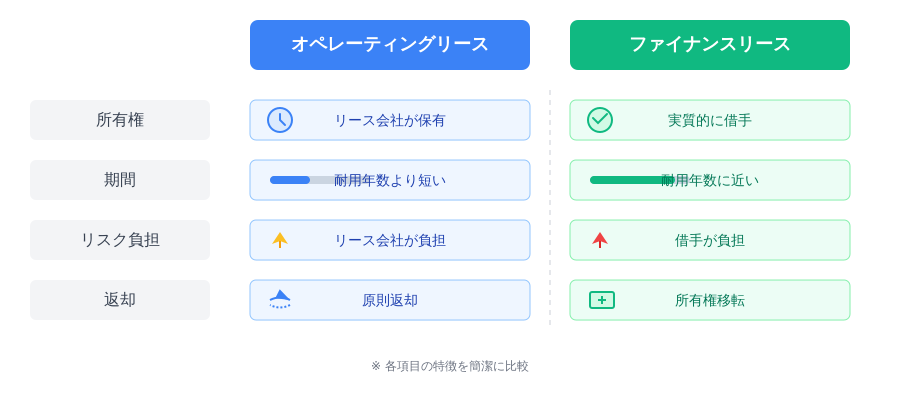Viewport: 900px width, 400px height.
Task: Click the green plus box icon
Action: 602,300
